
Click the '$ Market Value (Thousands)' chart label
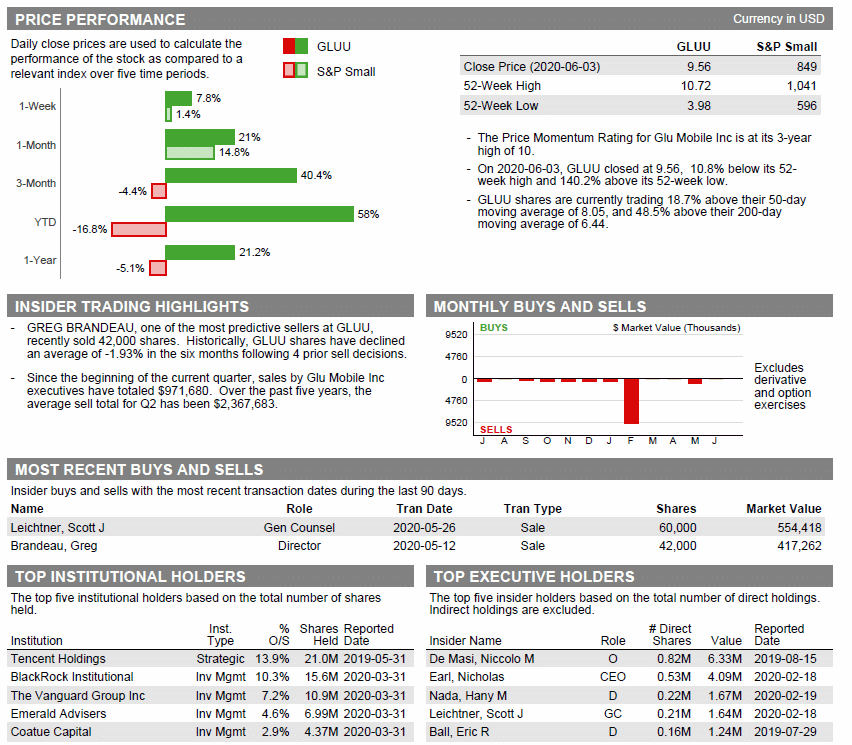[676, 328]
